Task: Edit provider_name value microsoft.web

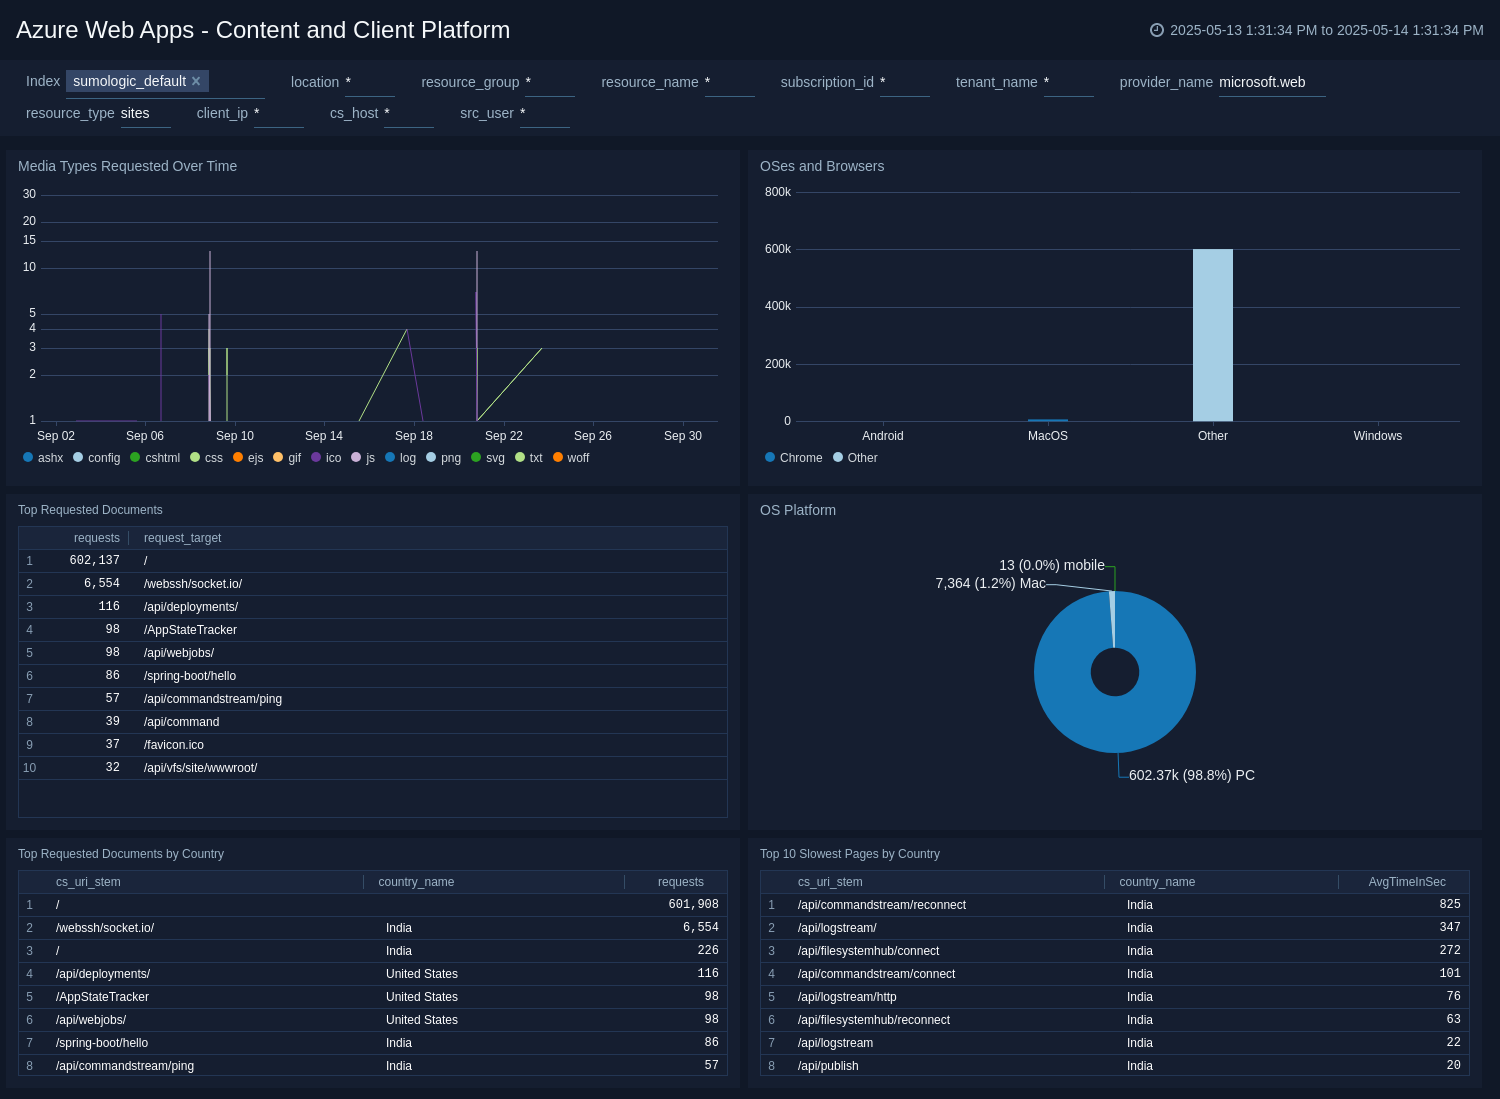Action: pos(1272,83)
